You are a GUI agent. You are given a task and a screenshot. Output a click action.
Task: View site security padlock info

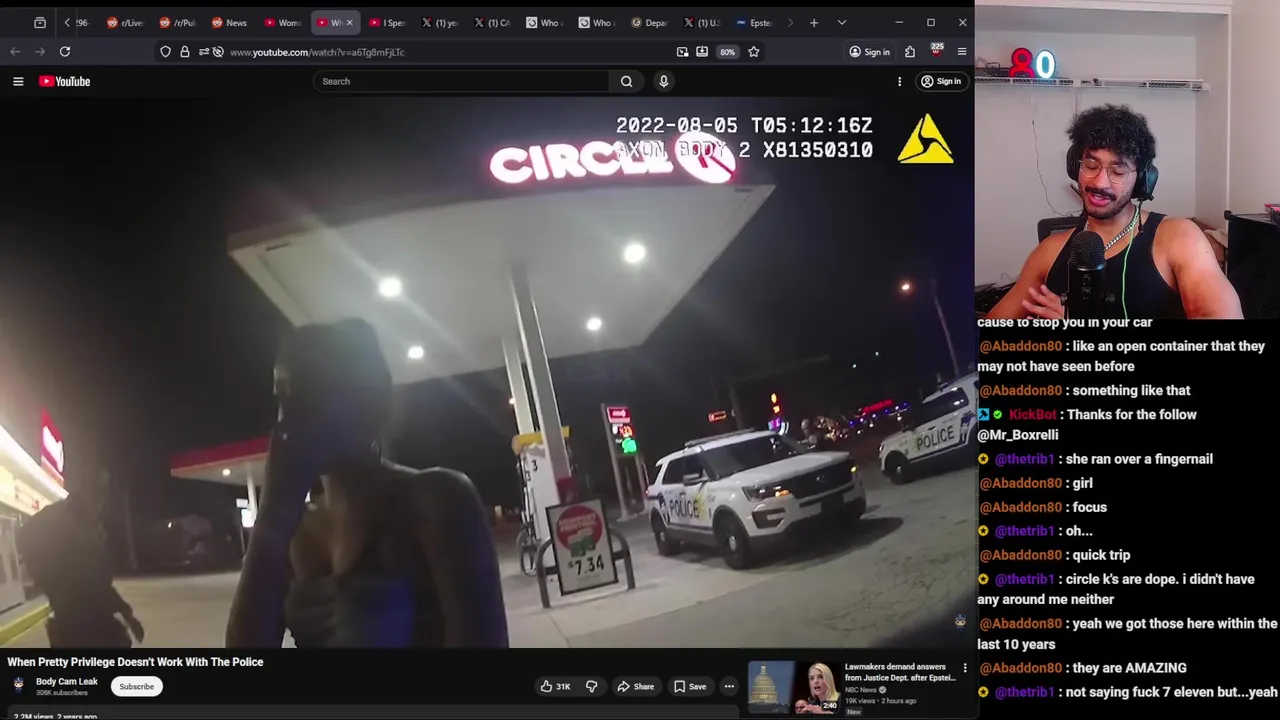click(x=185, y=52)
